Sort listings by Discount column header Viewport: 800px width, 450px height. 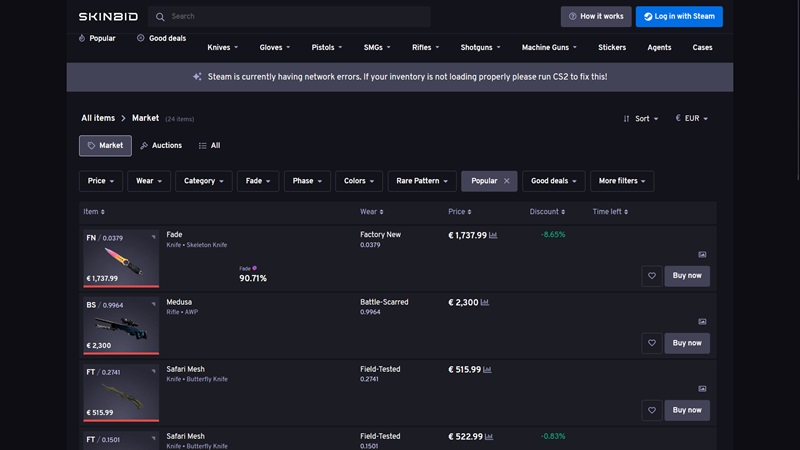pyautogui.click(x=547, y=212)
